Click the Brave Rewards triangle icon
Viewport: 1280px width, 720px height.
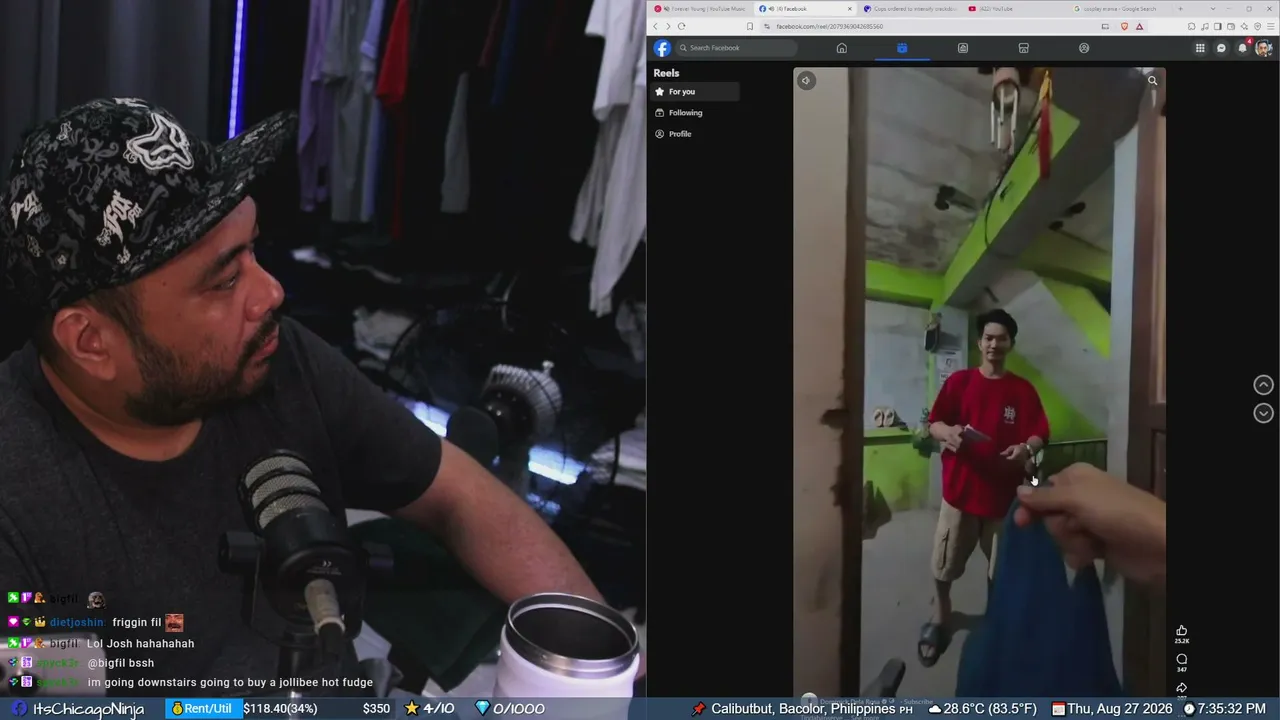(x=1140, y=26)
